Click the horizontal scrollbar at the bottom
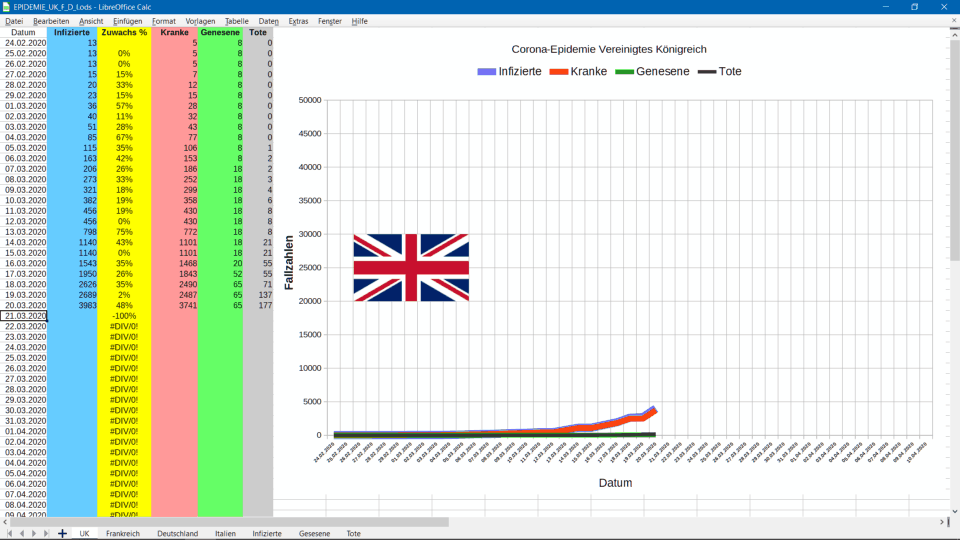The width and height of the screenshot is (960, 540). click(x=250, y=522)
